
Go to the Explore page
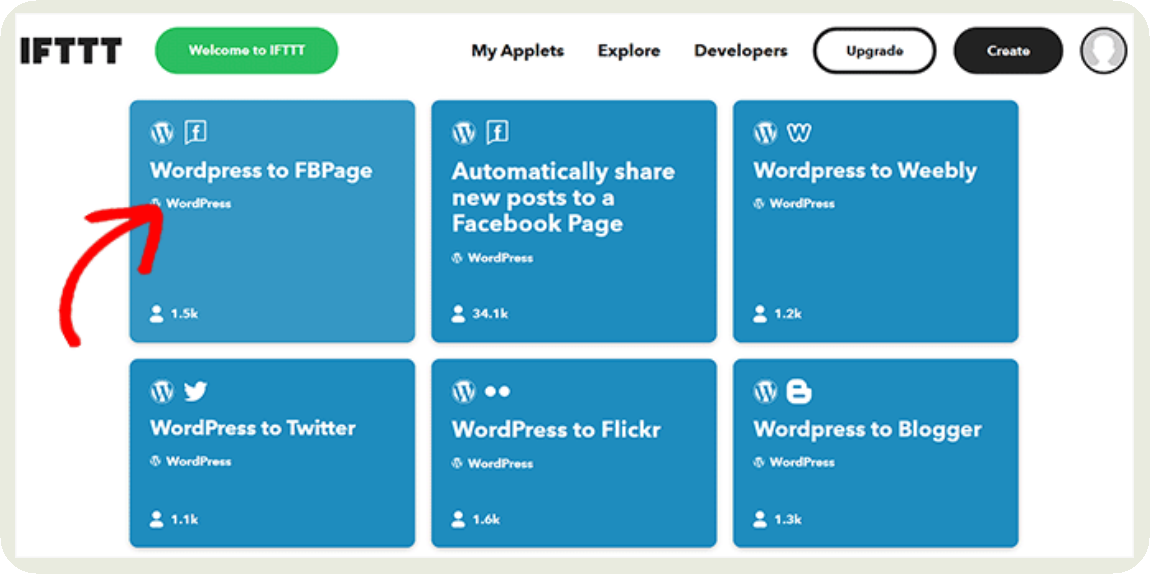pyautogui.click(x=629, y=51)
